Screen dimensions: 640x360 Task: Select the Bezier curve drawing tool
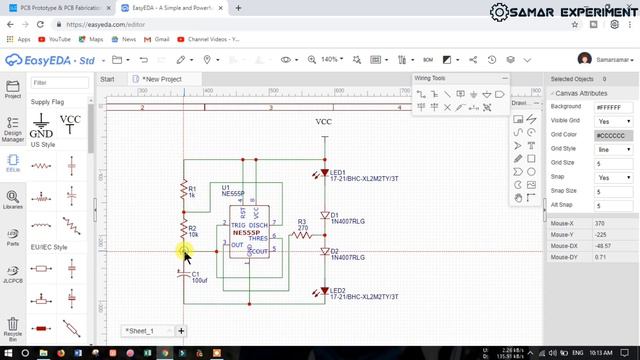[x=518, y=132]
